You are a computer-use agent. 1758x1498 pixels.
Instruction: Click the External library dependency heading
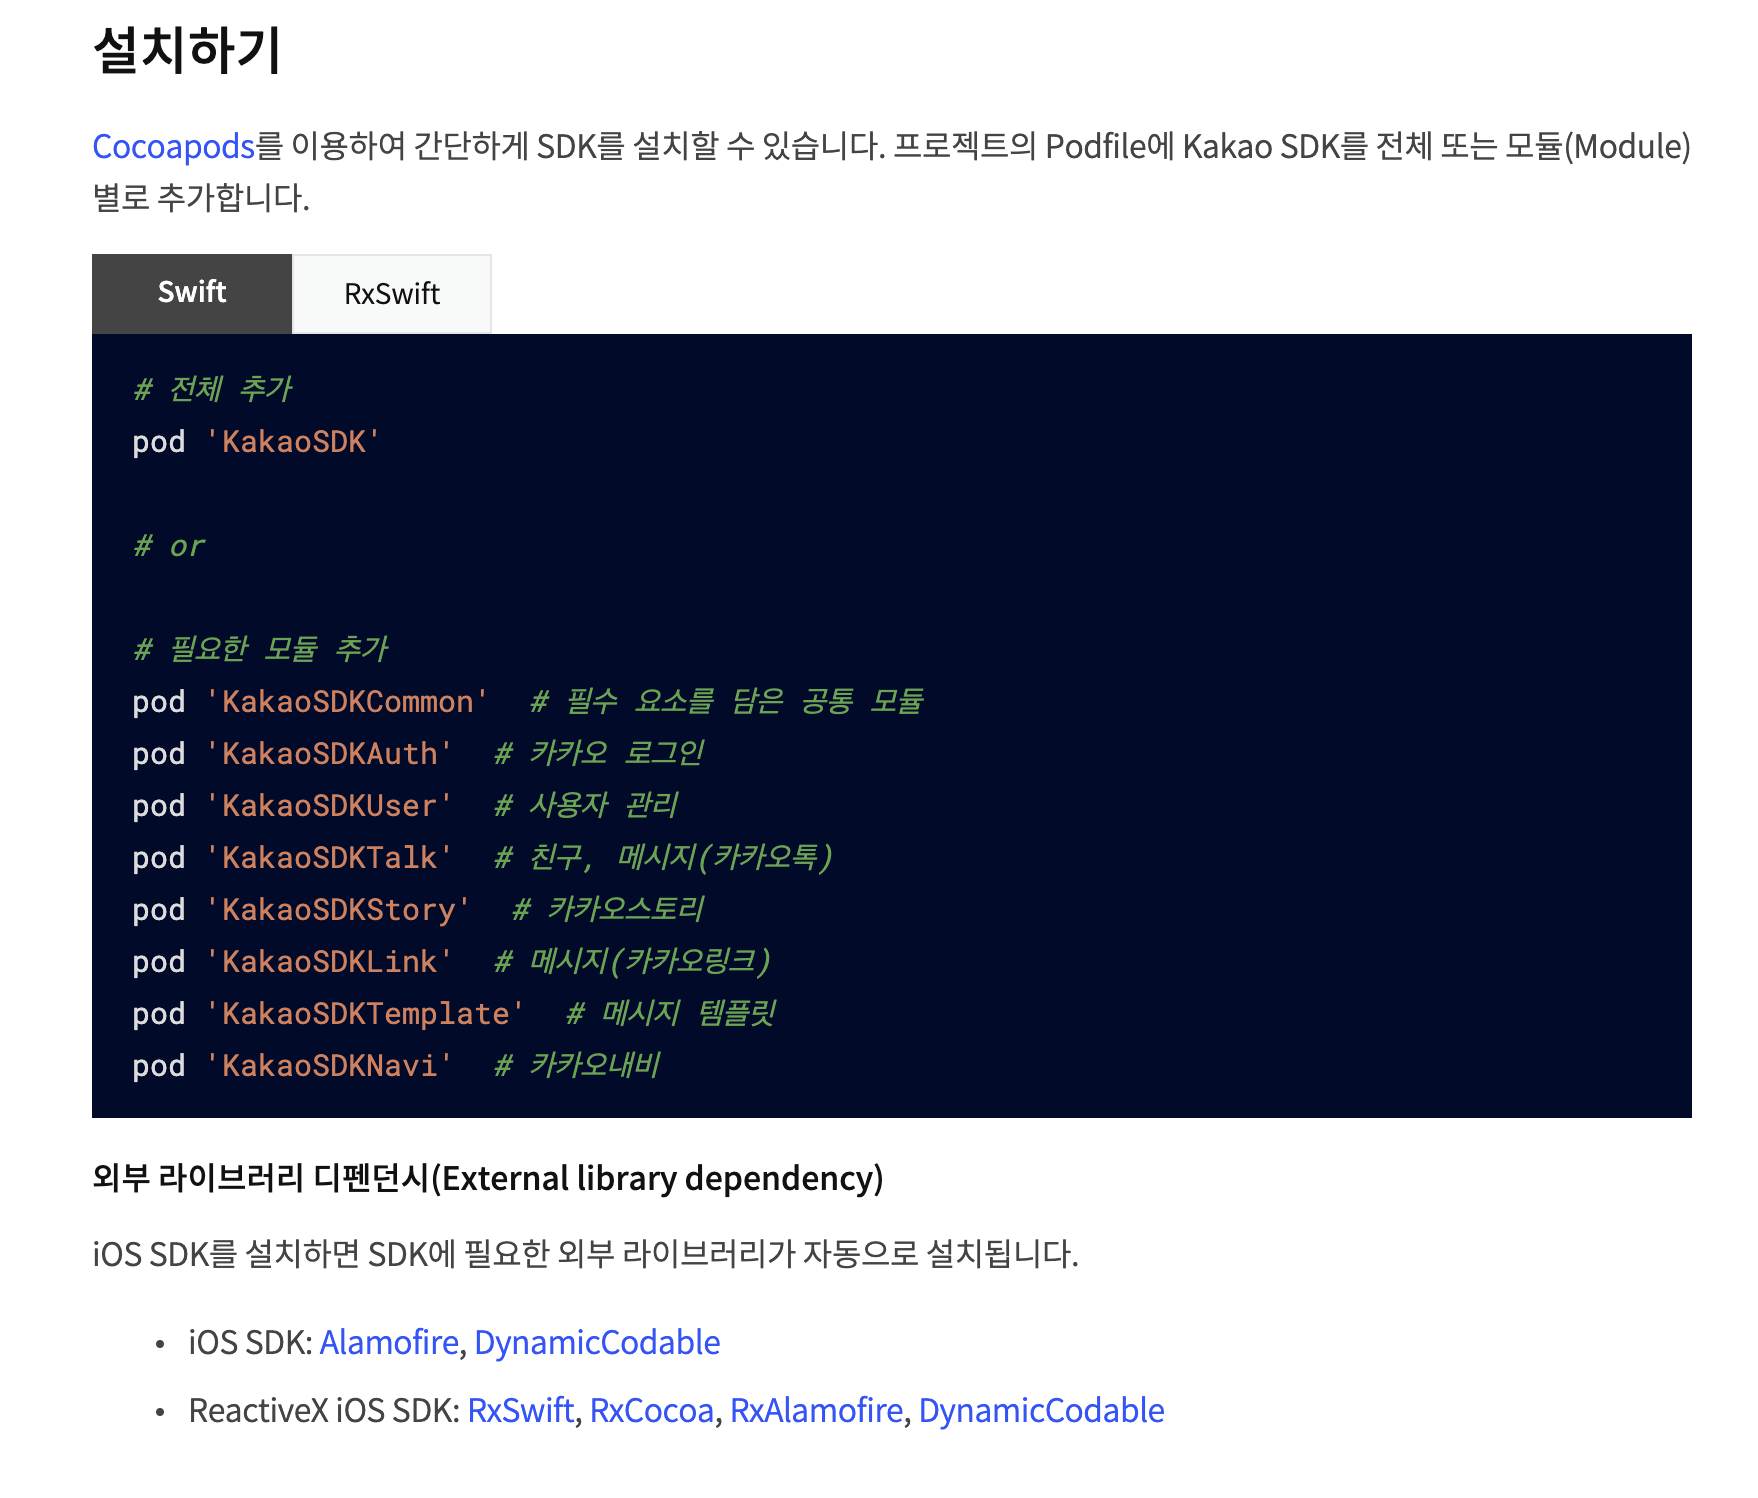click(x=488, y=1178)
